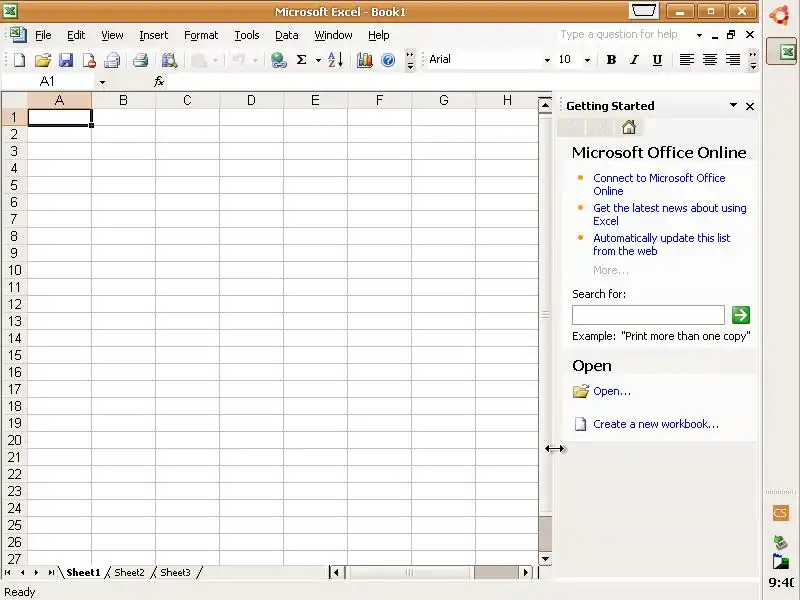Select row 10 header

pyautogui.click(x=14, y=270)
